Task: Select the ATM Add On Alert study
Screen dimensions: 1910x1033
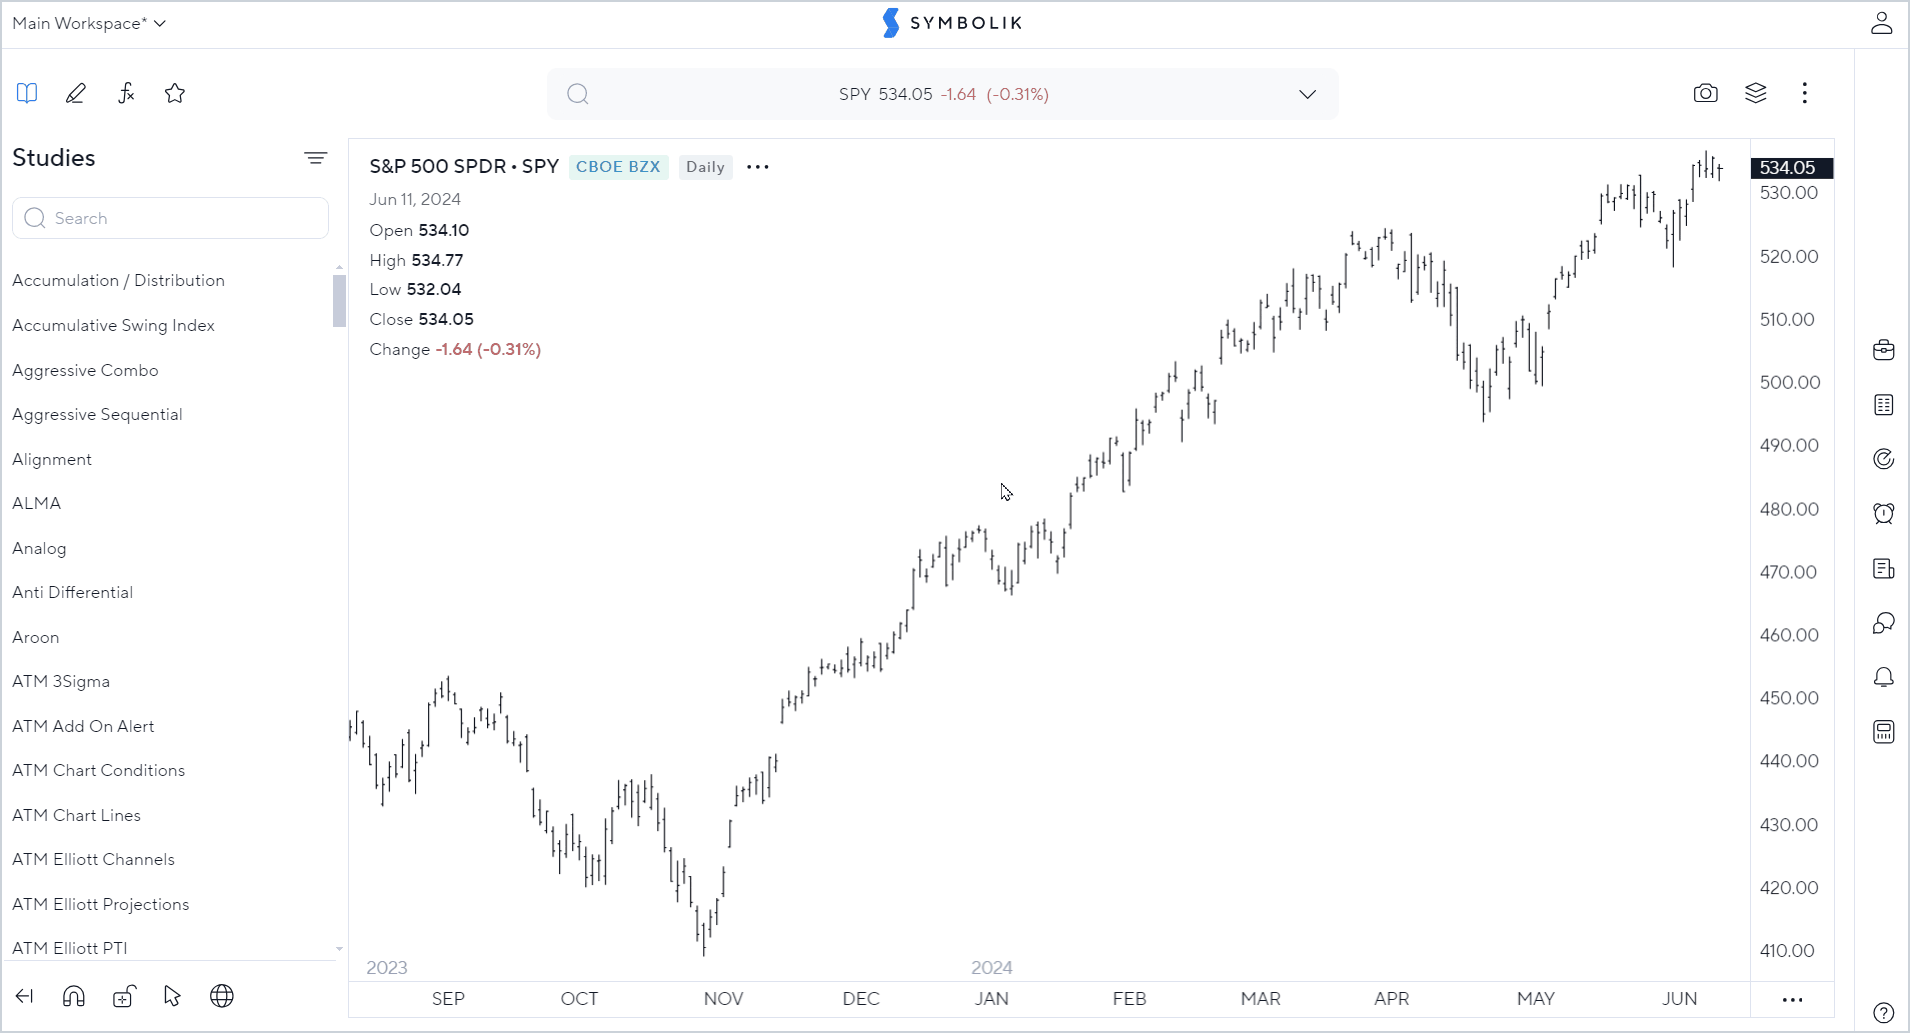Action: pyautogui.click(x=83, y=726)
